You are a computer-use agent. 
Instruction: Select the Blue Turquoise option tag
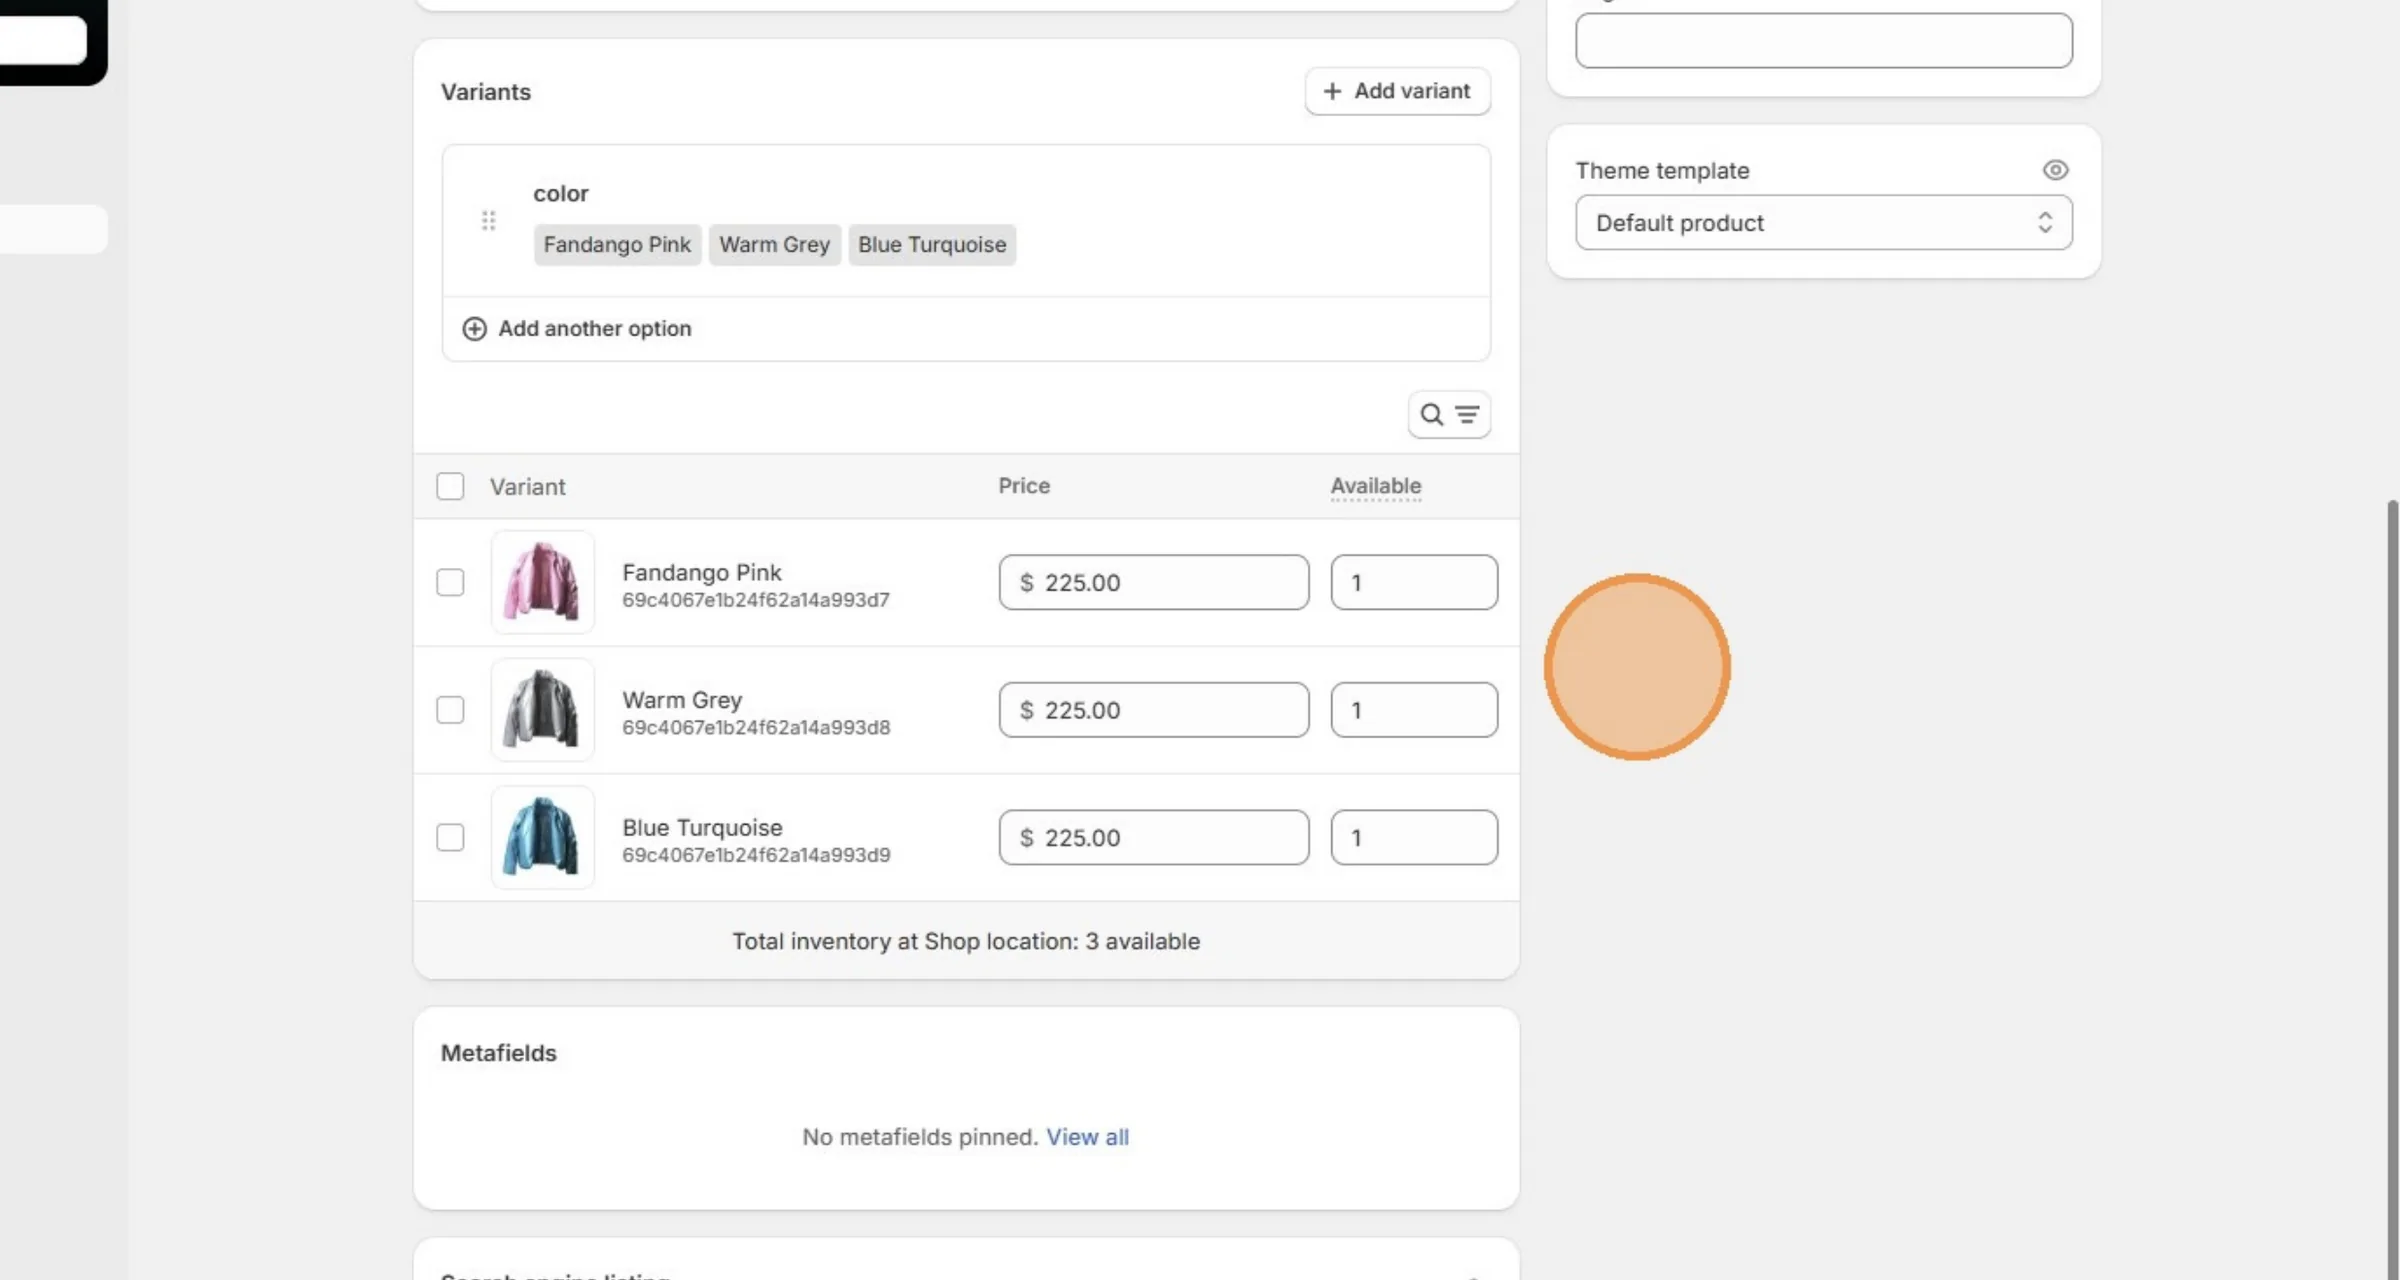tap(932, 244)
